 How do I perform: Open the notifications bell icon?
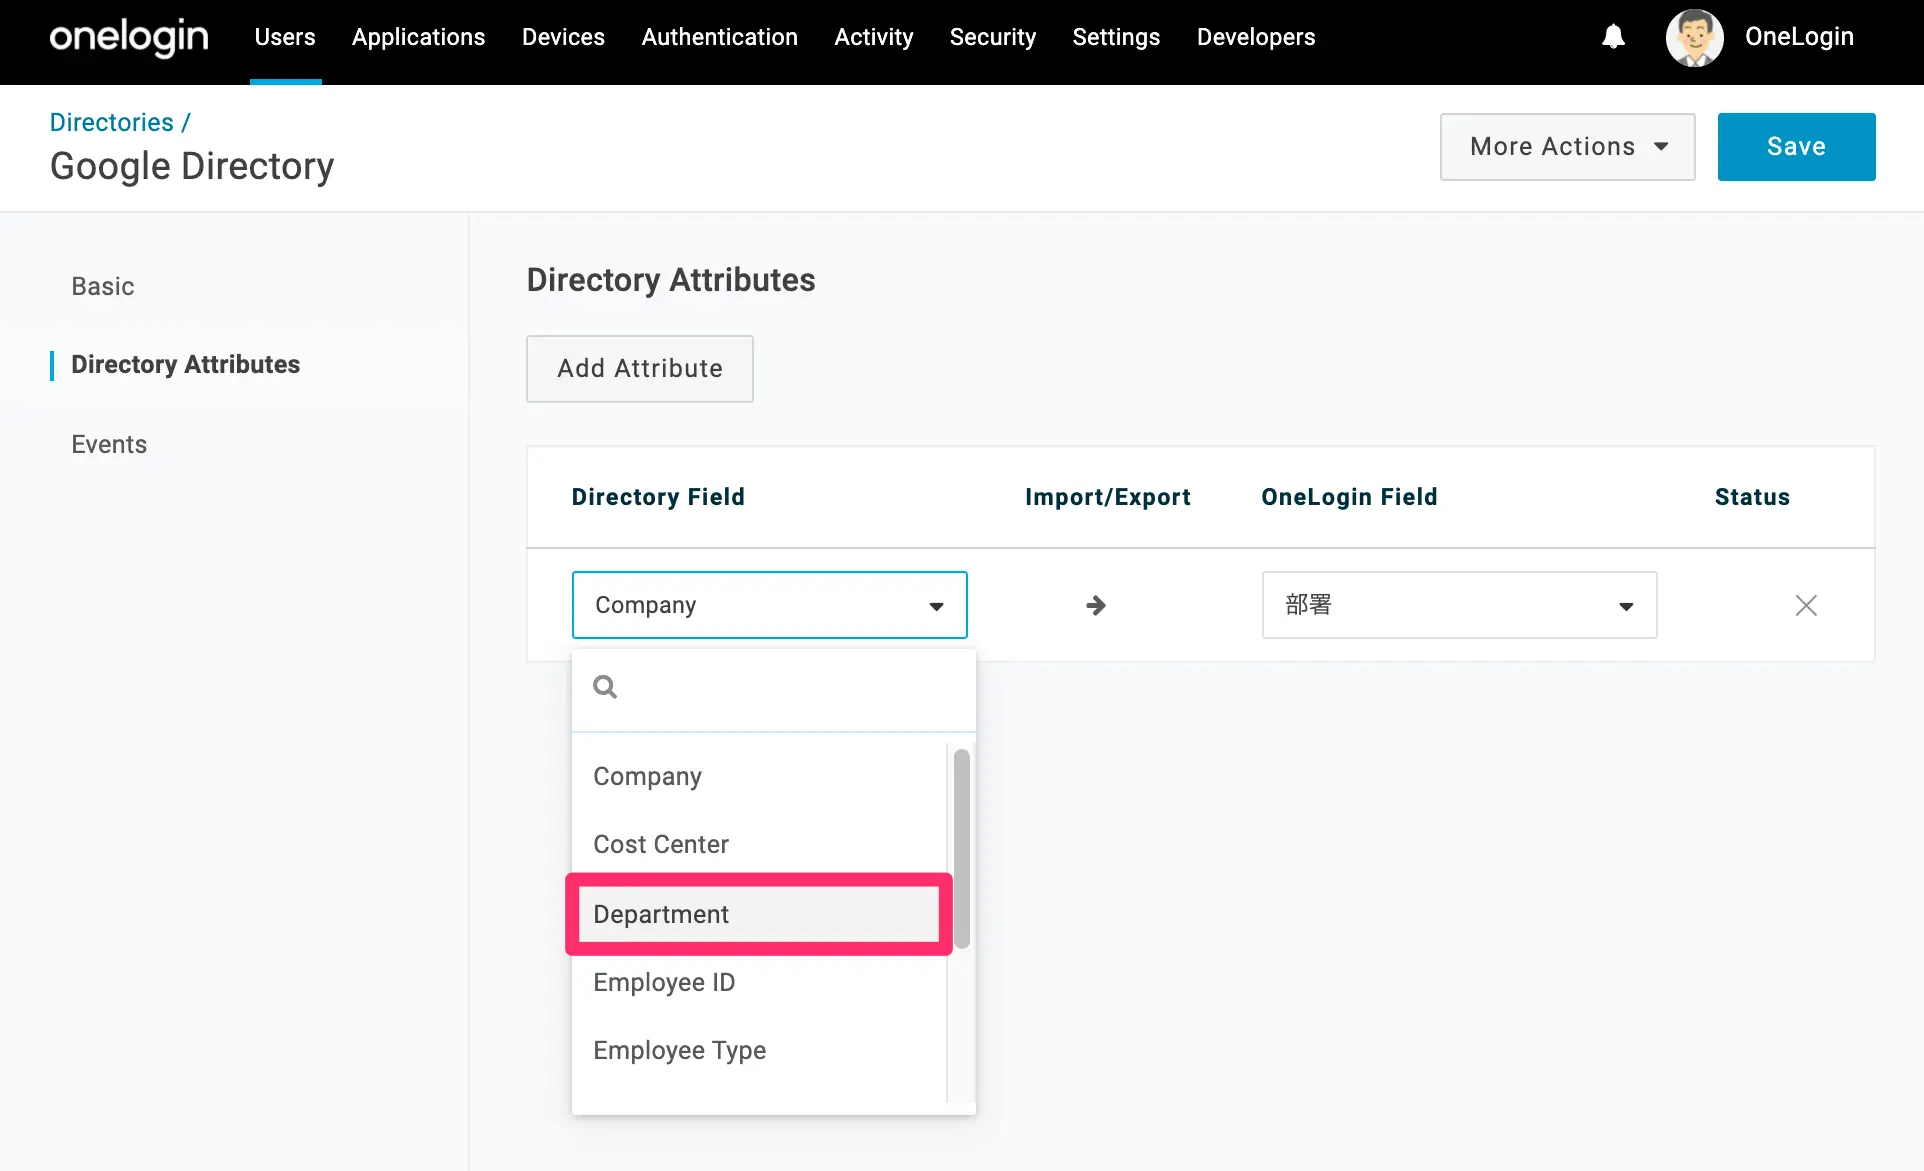1613,37
